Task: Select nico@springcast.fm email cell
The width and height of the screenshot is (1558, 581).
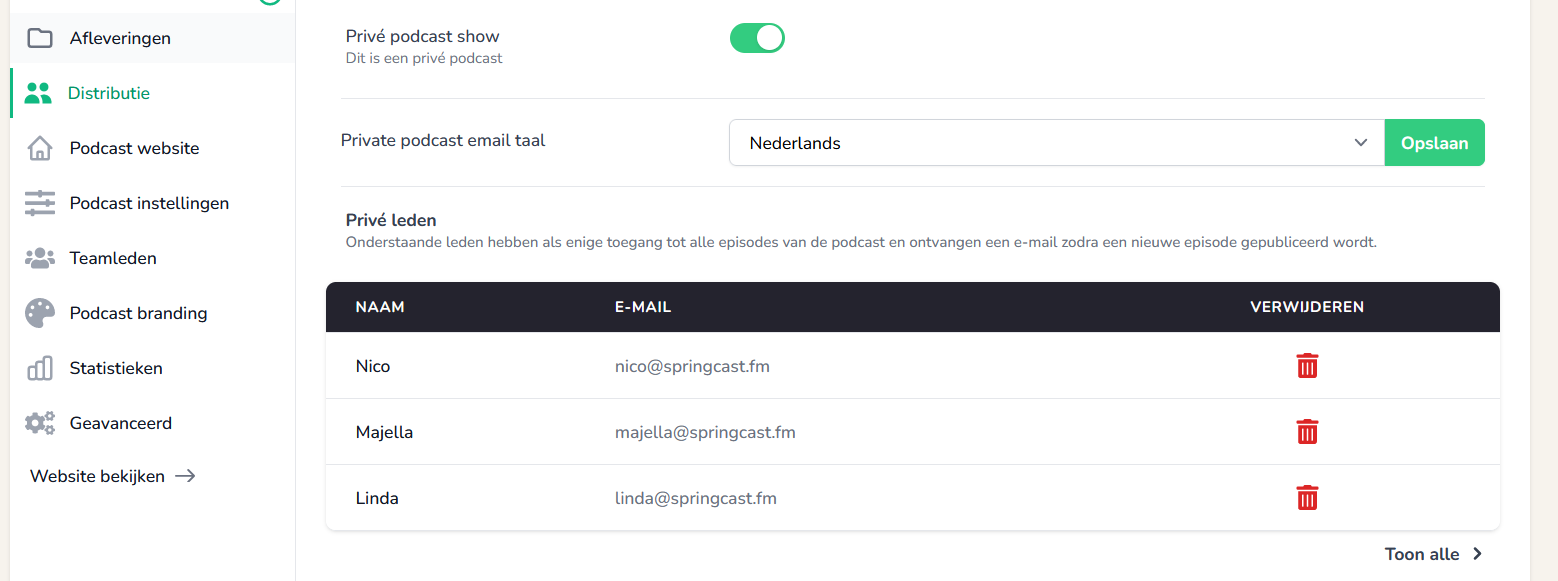Action: pos(692,366)
